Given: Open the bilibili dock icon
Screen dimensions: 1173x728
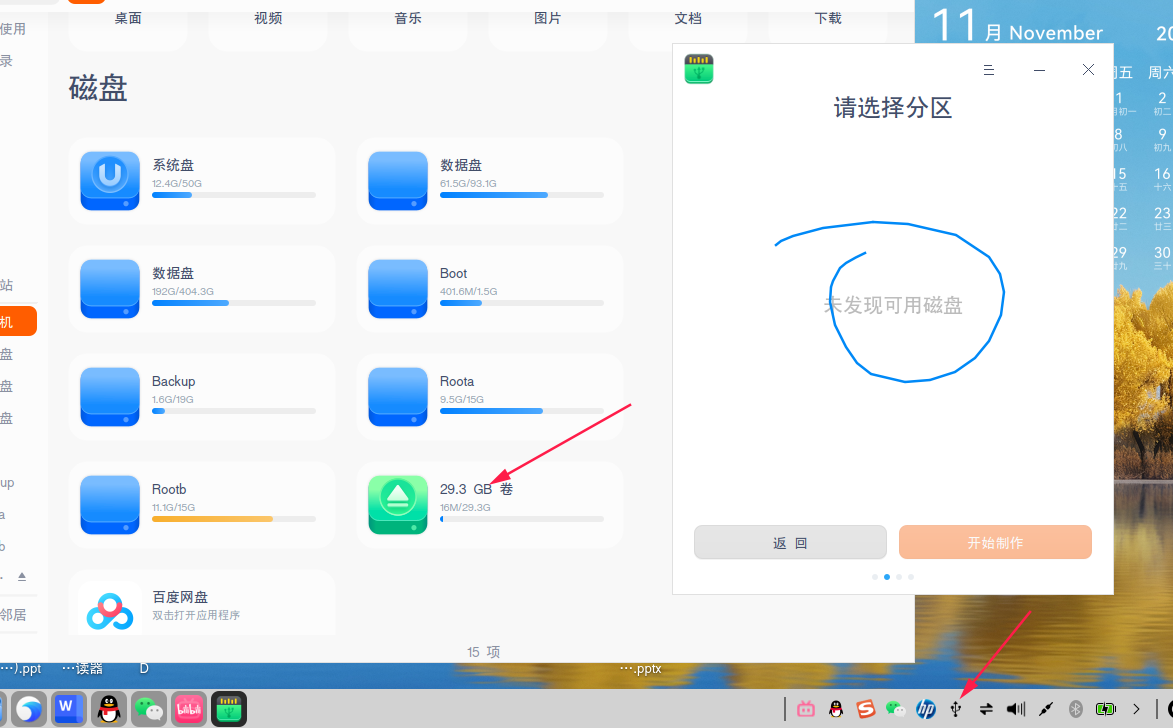Looking at the screenshot, I should [189, 709].
